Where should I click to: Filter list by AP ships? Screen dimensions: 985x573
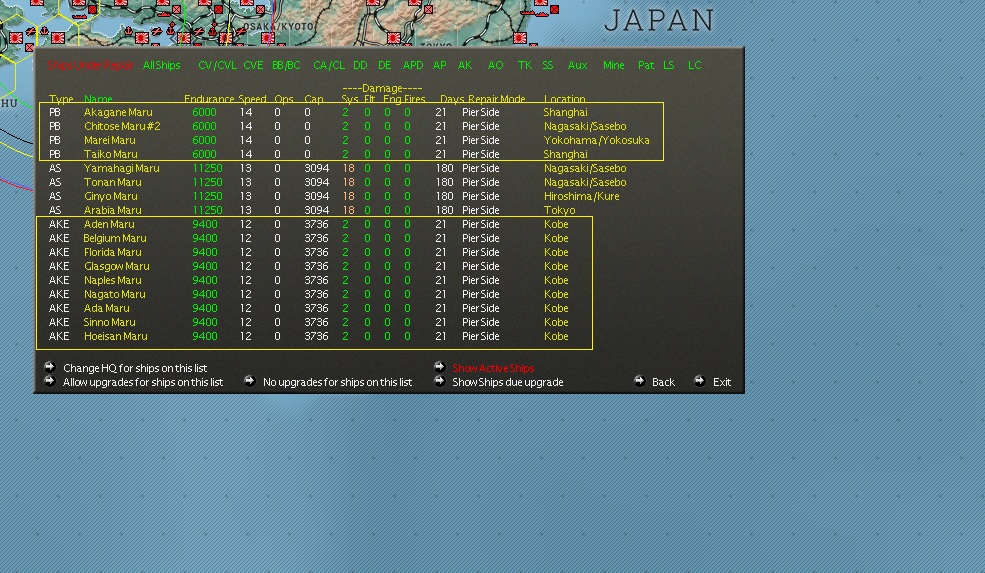440,65
